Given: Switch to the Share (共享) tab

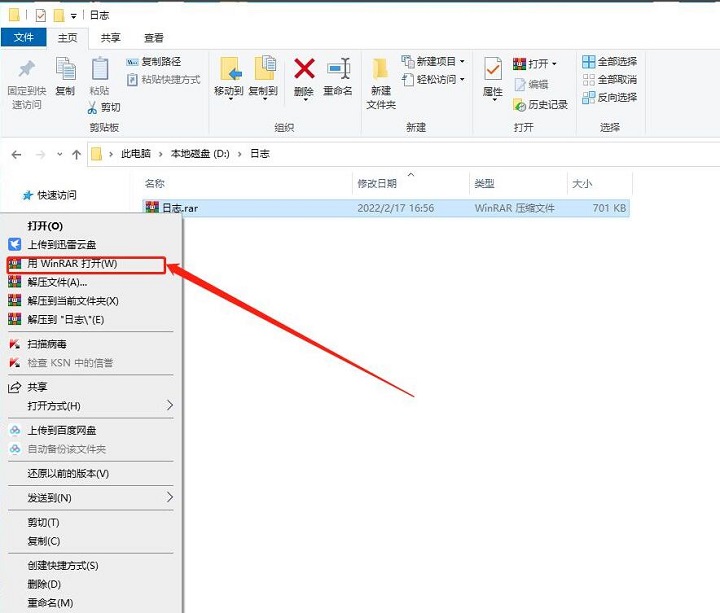Looking at the screenshot, I should click(x=110, y=38).
